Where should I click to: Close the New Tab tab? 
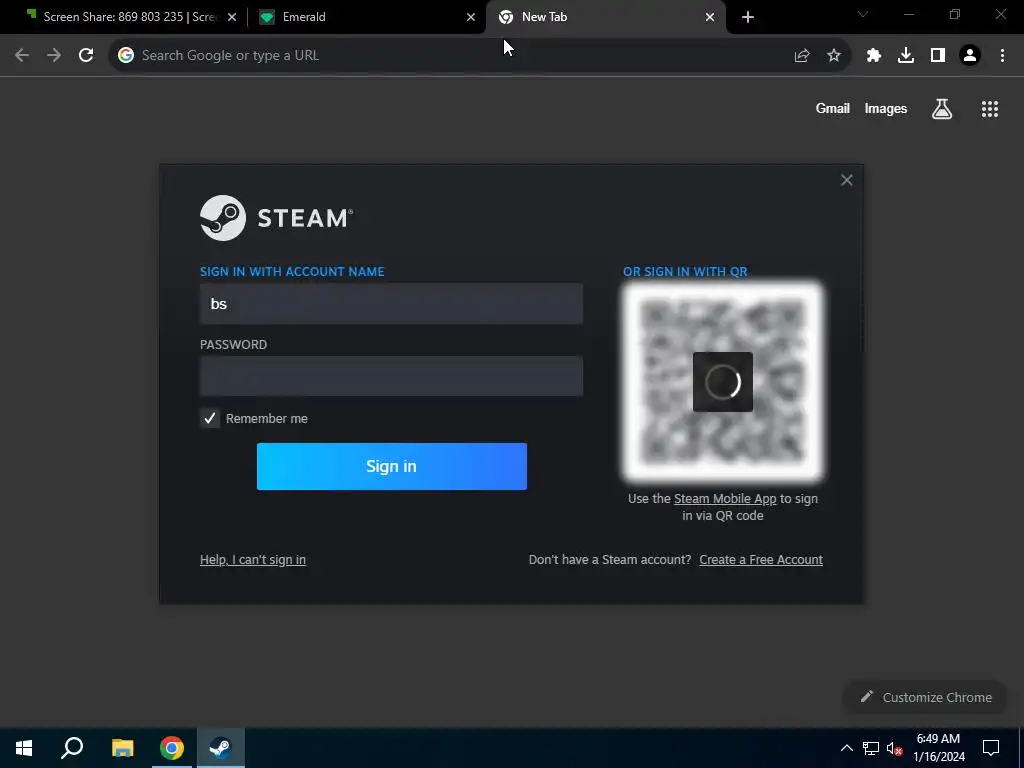tap(710, 17)
